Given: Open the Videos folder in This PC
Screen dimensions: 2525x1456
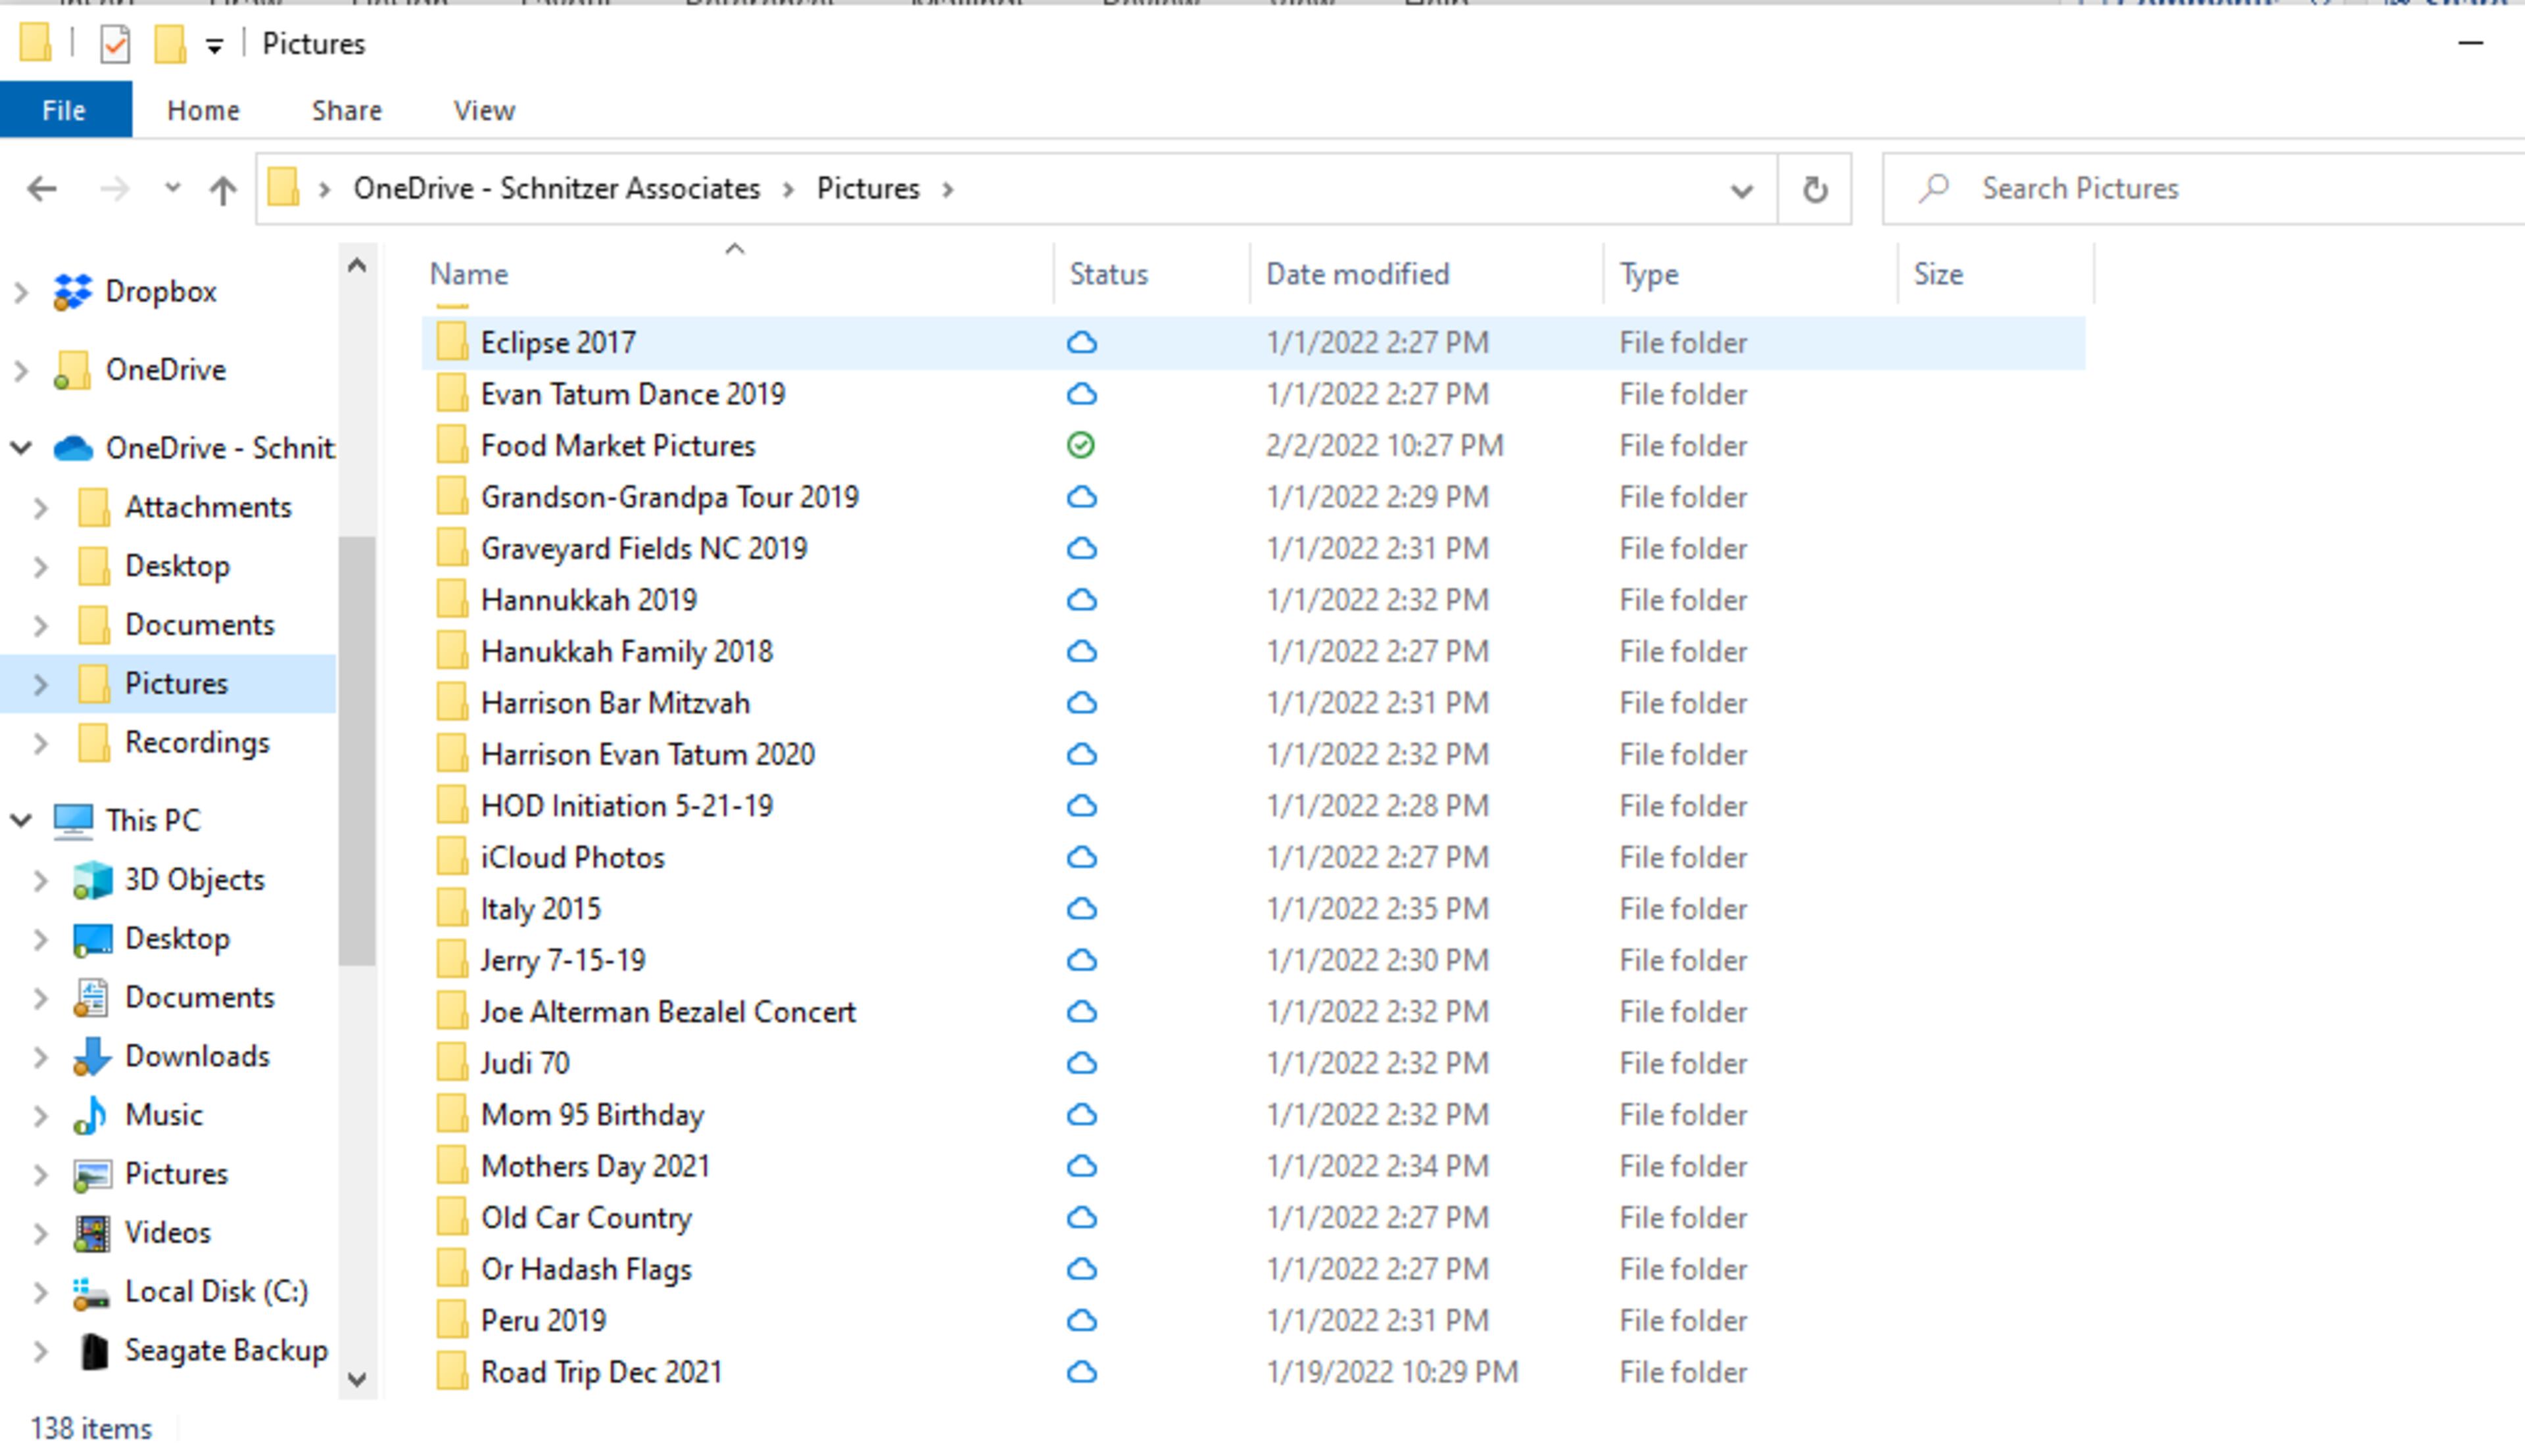Looking at the screenshot, I should pyautogui.click(x=166, y=1231).
